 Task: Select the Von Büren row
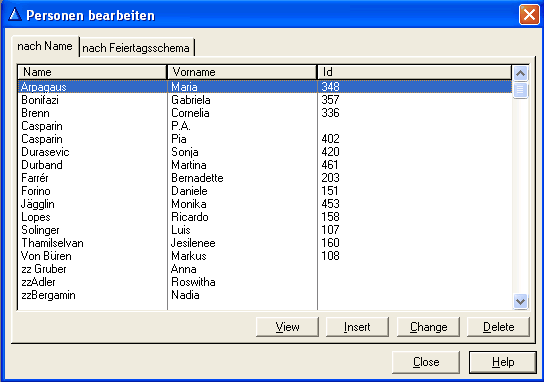265,256
